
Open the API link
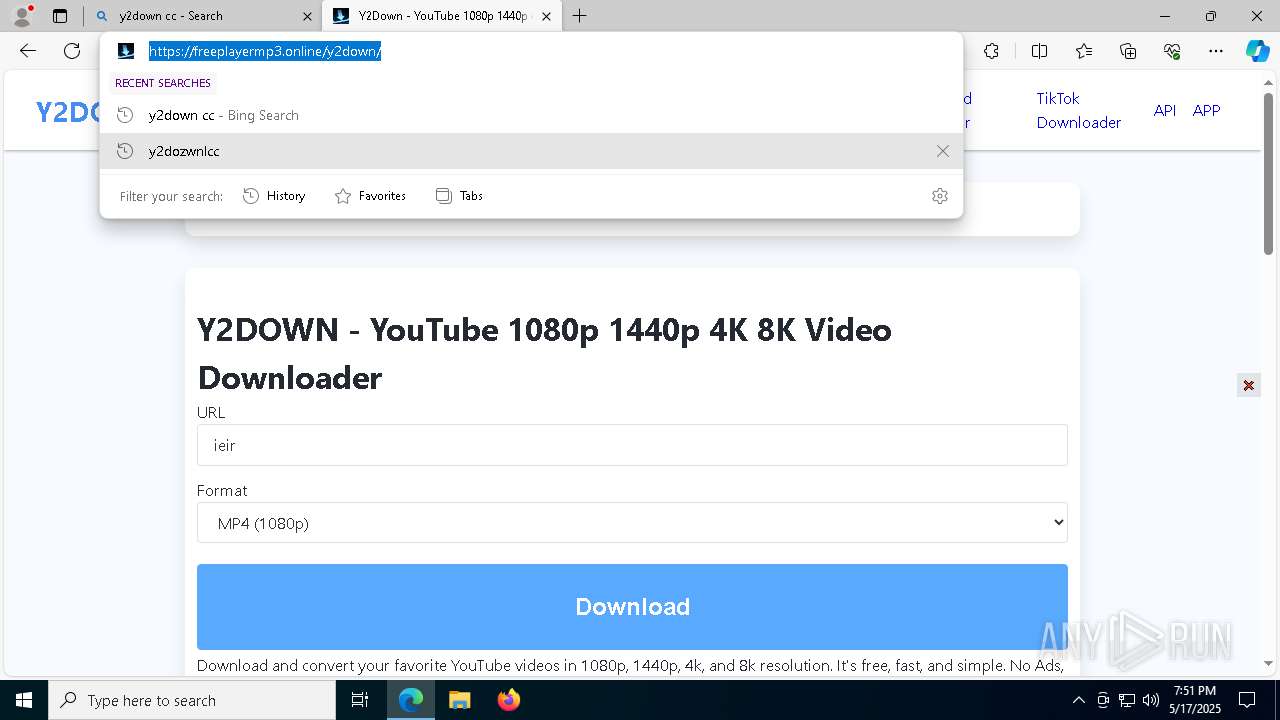point(1164,110)
